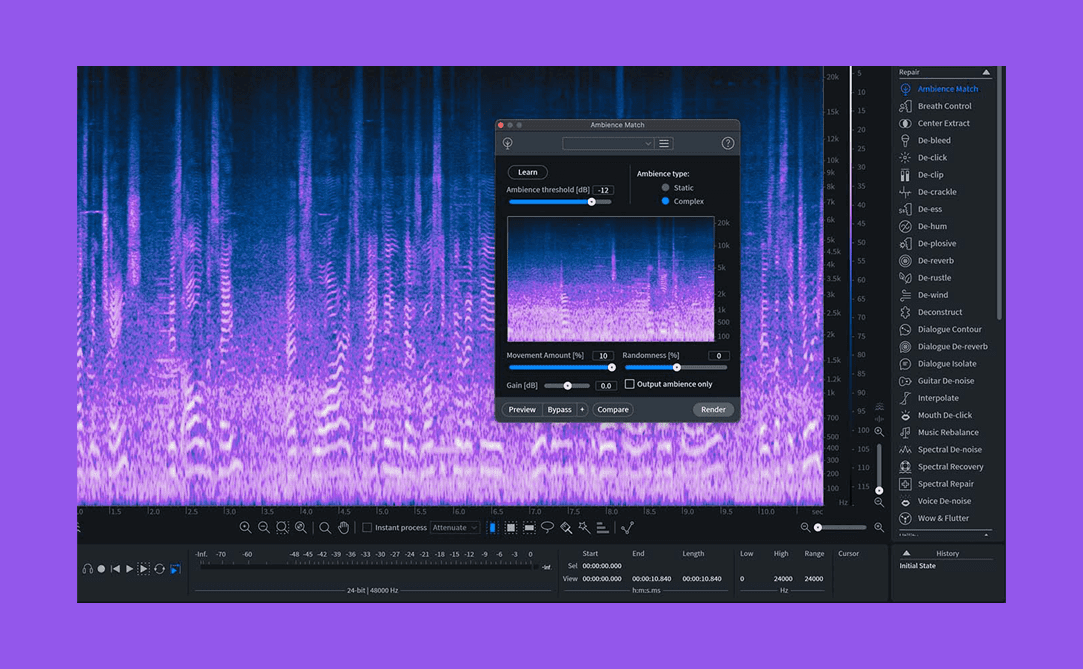Enable the Instant process checkbox
Viewport: 1083px width, 669px height.
pyautogui.click(x=366, y=527)
